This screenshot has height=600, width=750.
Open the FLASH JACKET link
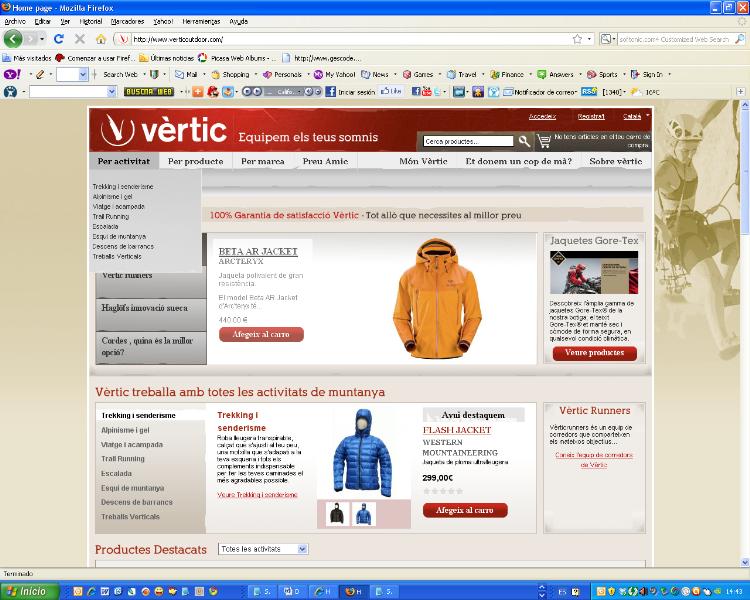click(x=457, y=430)
